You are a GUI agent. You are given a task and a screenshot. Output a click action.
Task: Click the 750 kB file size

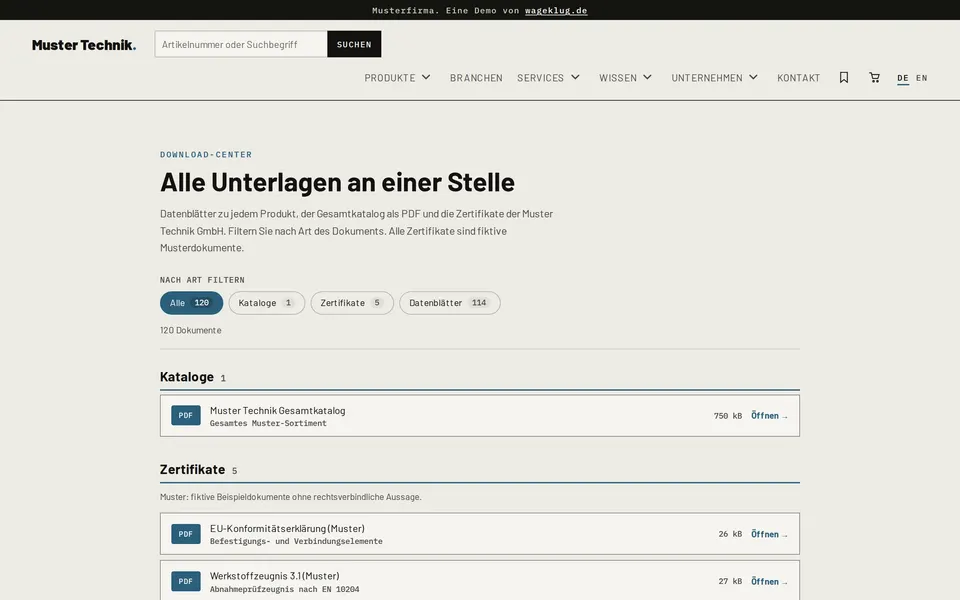click(x=727, y=416)
